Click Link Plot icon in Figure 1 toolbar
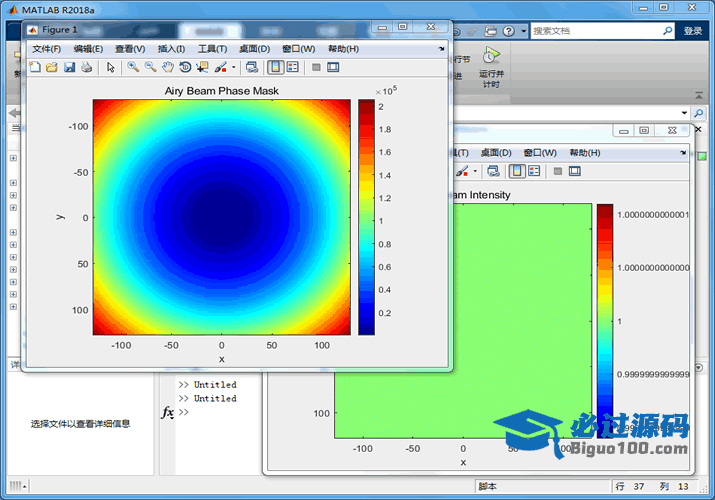Viewport: 715px width, 500px height. 252,67
